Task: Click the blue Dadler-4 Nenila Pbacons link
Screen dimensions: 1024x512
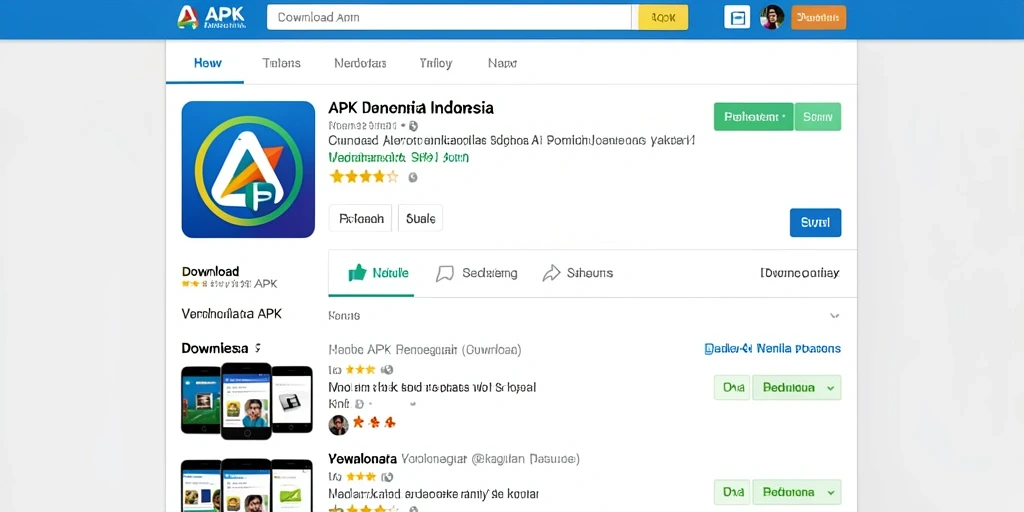Action: tap(773, 349)
